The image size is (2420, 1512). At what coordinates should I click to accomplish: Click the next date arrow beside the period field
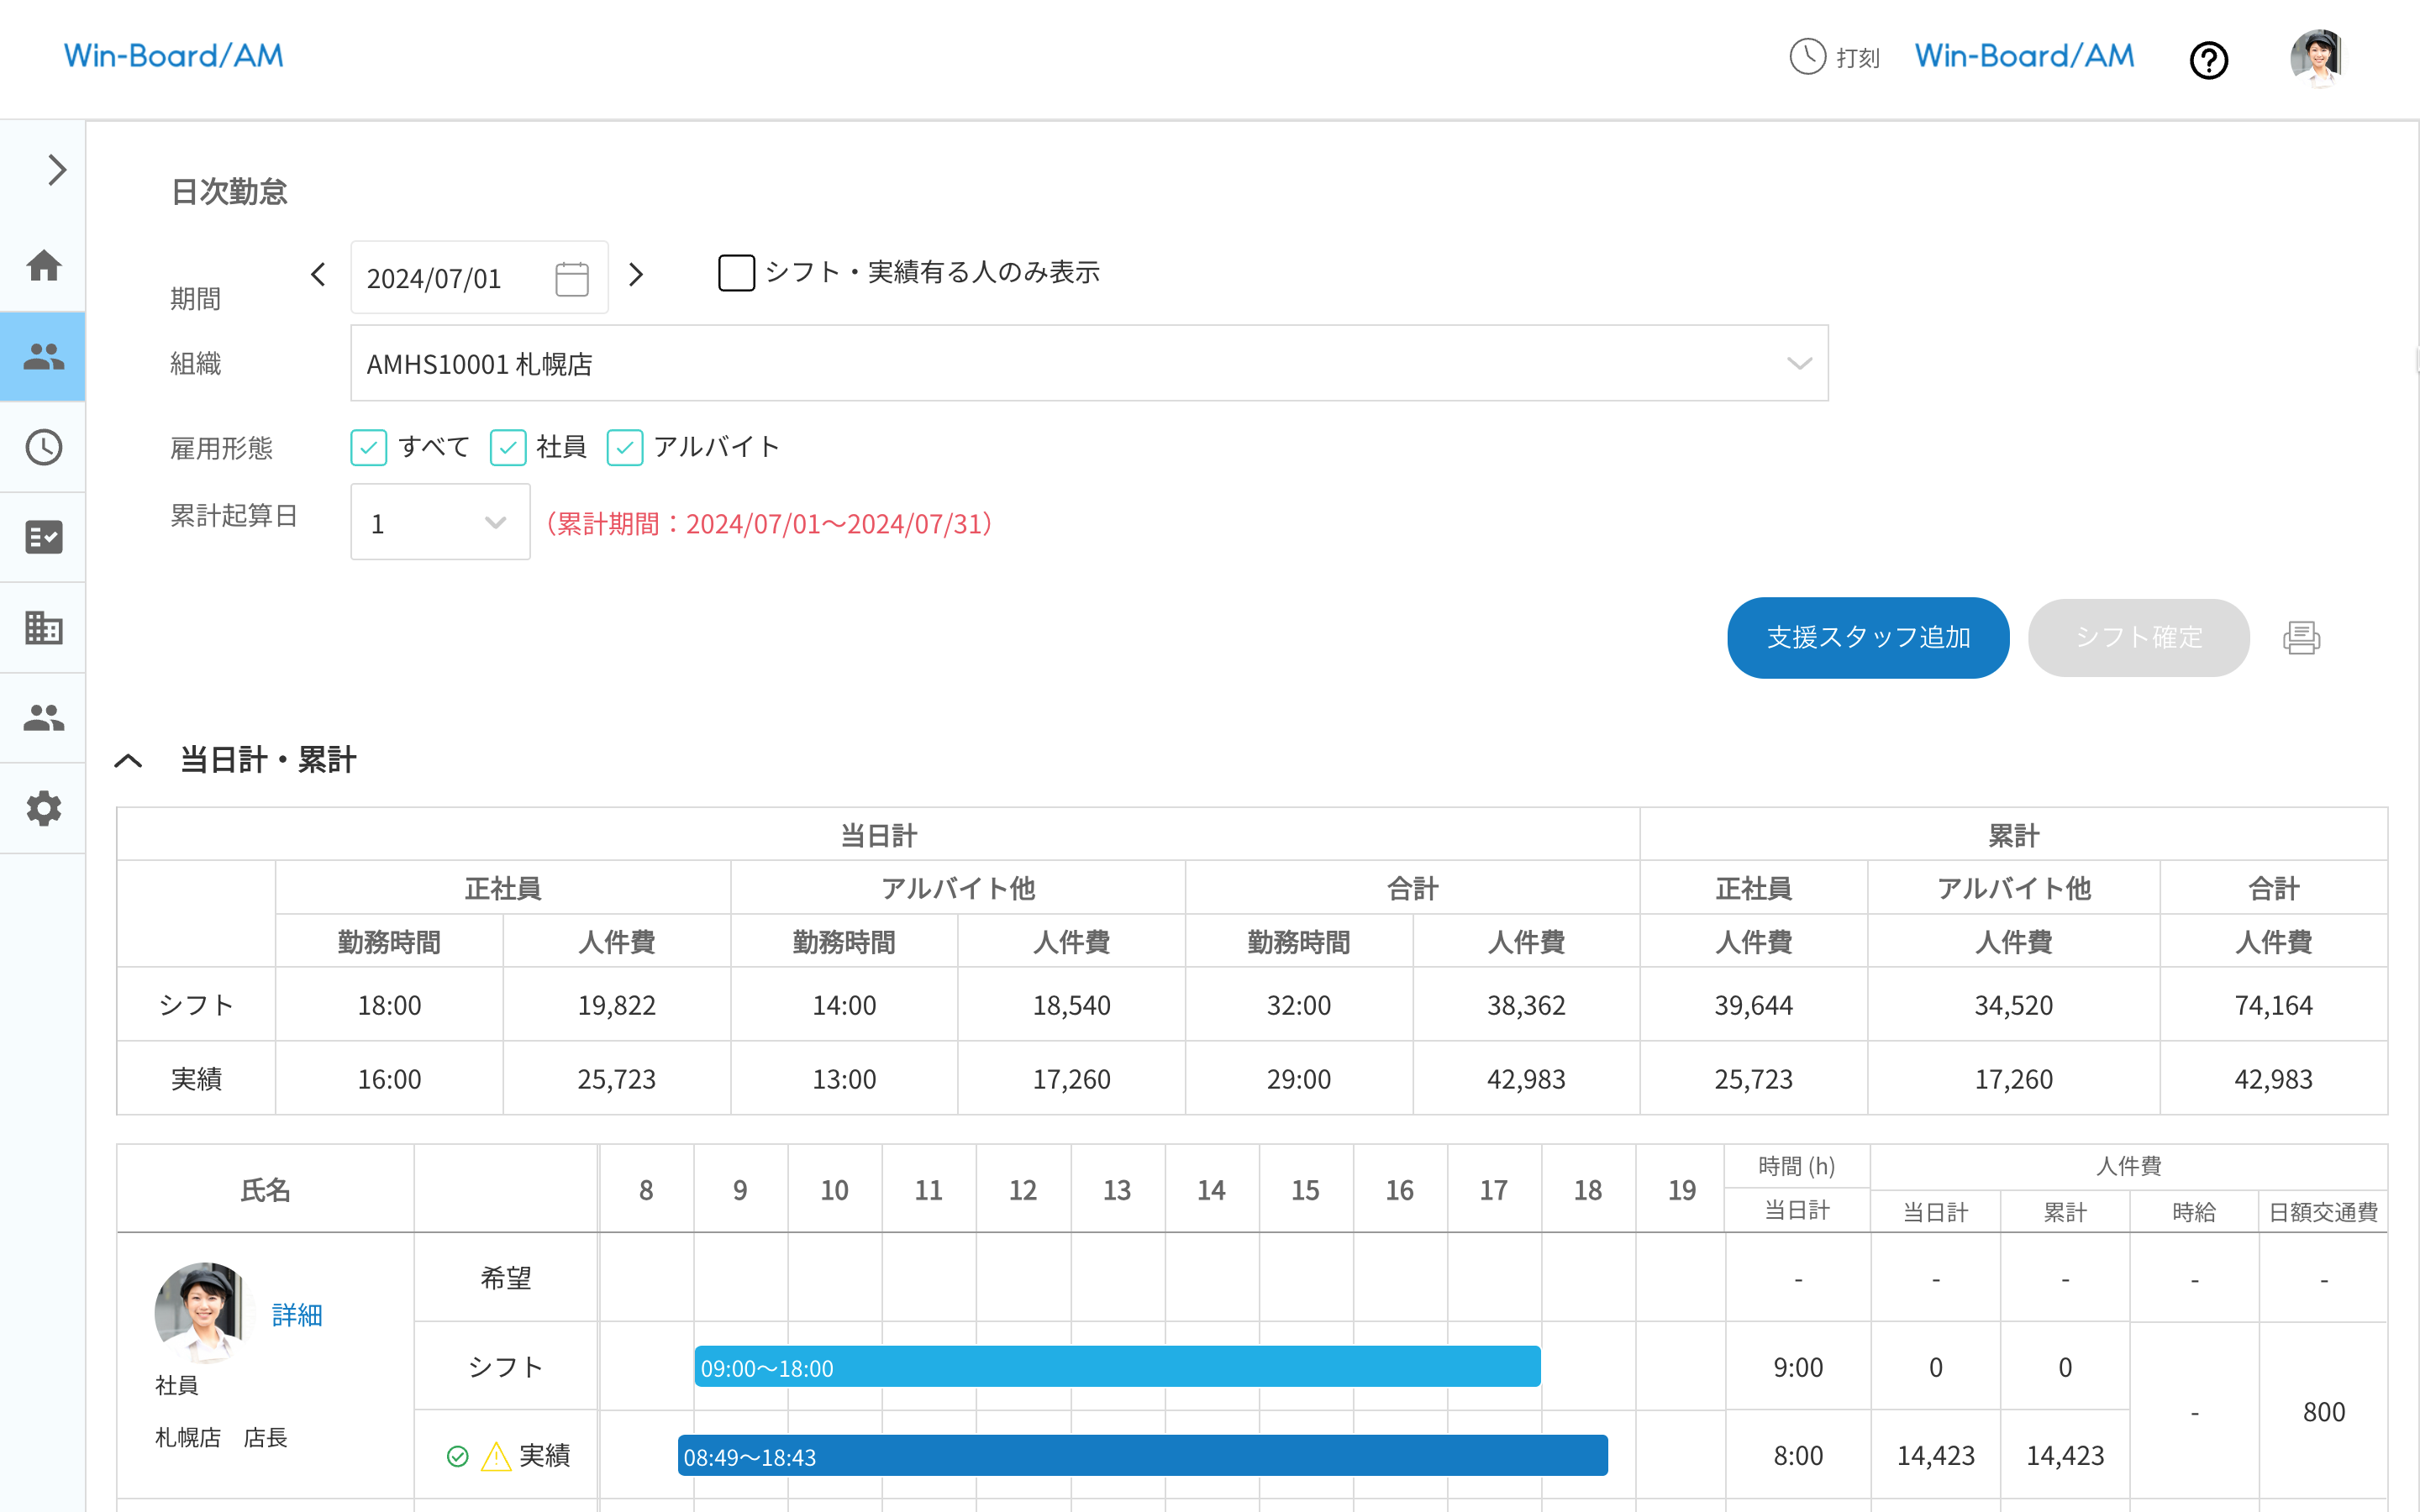pos(637,274)
